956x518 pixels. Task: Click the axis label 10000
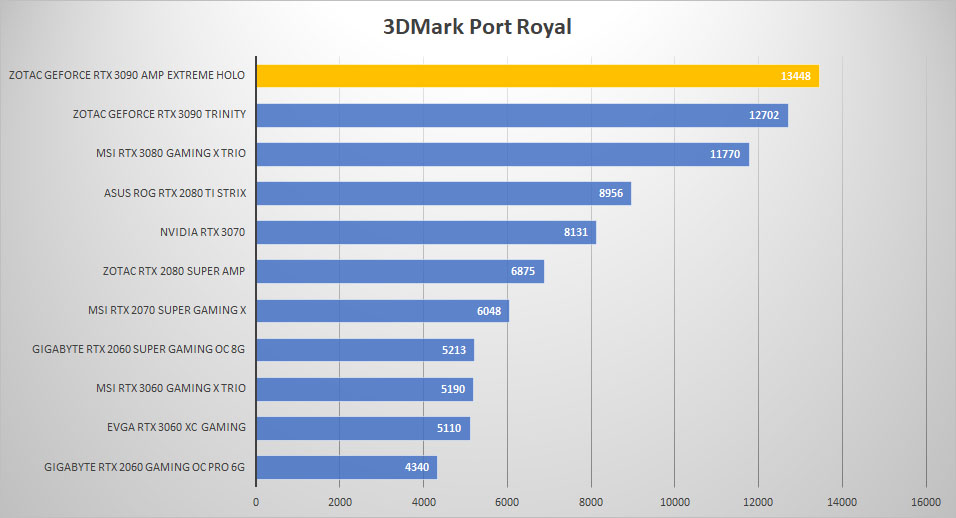click(675, 502)
